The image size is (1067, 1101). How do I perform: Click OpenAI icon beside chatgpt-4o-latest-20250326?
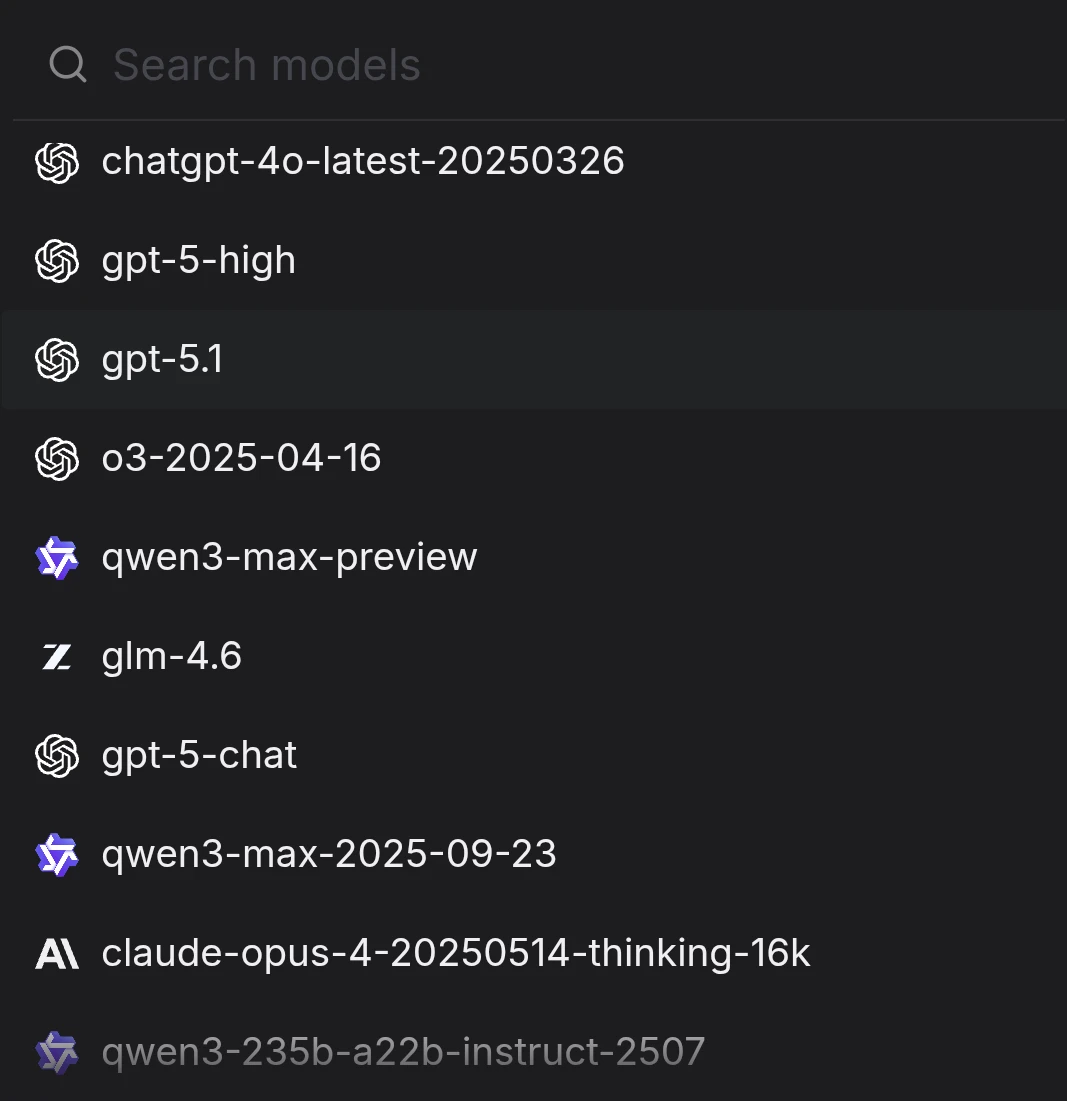point(57,162)
